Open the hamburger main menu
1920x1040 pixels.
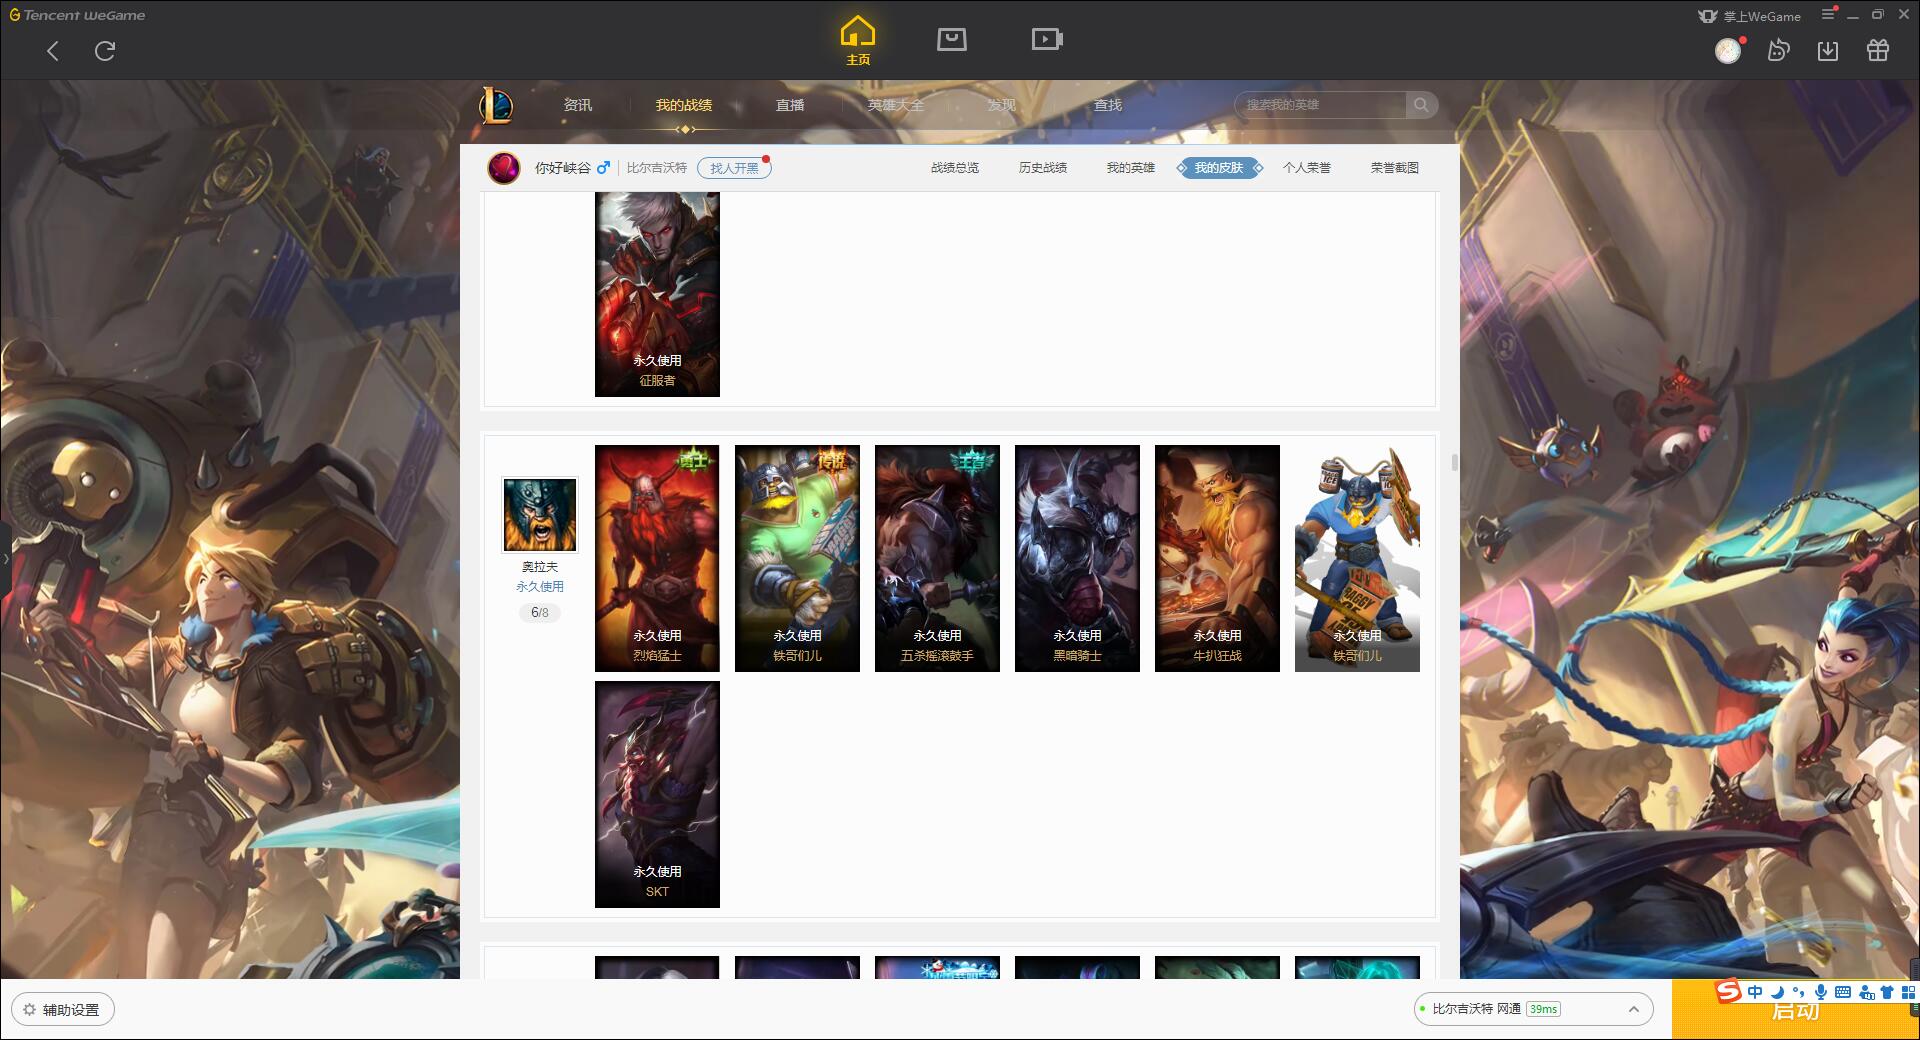[x=1828, y=14]
